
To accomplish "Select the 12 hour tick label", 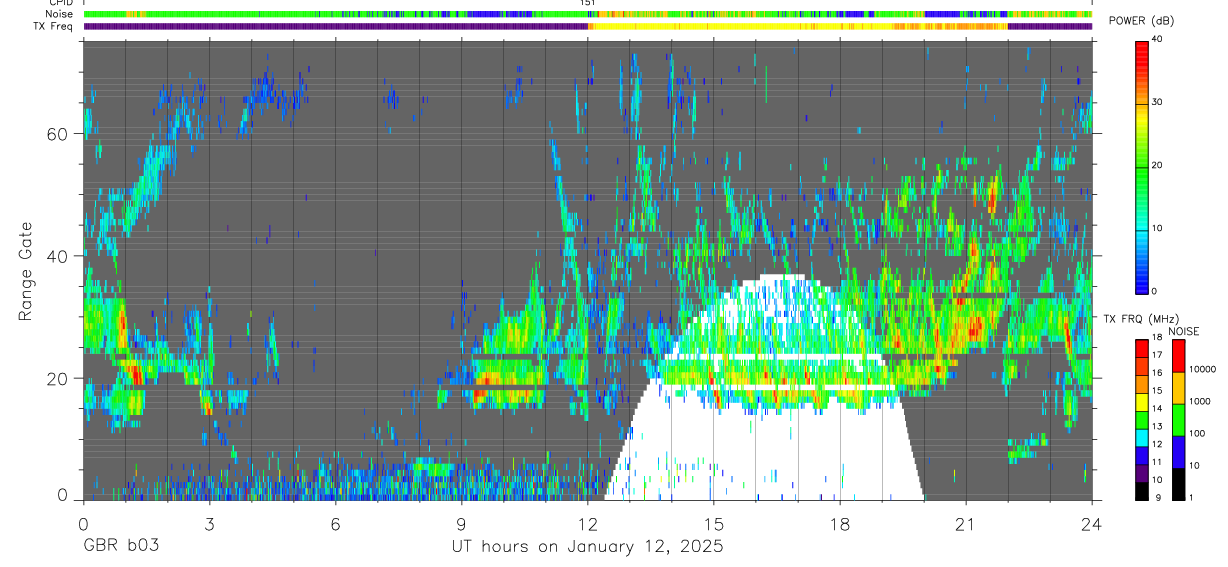I will (588, 524).
